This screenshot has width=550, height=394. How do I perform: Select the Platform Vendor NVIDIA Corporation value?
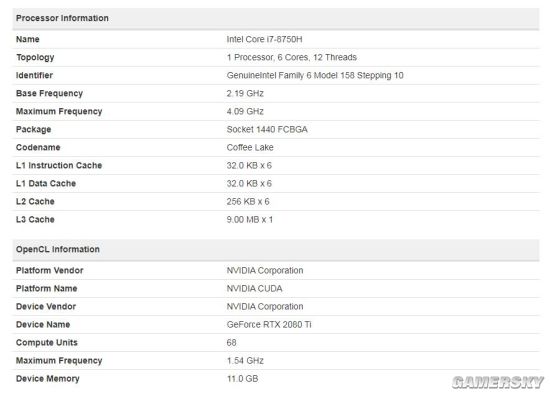pyautogui.click(x=265, y=271)
